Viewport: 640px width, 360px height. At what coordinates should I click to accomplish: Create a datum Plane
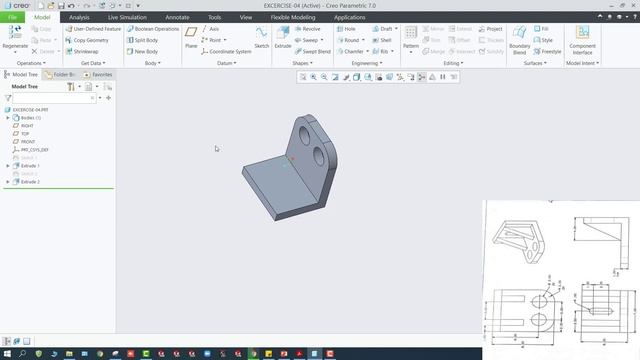click(x=191, y=37)
